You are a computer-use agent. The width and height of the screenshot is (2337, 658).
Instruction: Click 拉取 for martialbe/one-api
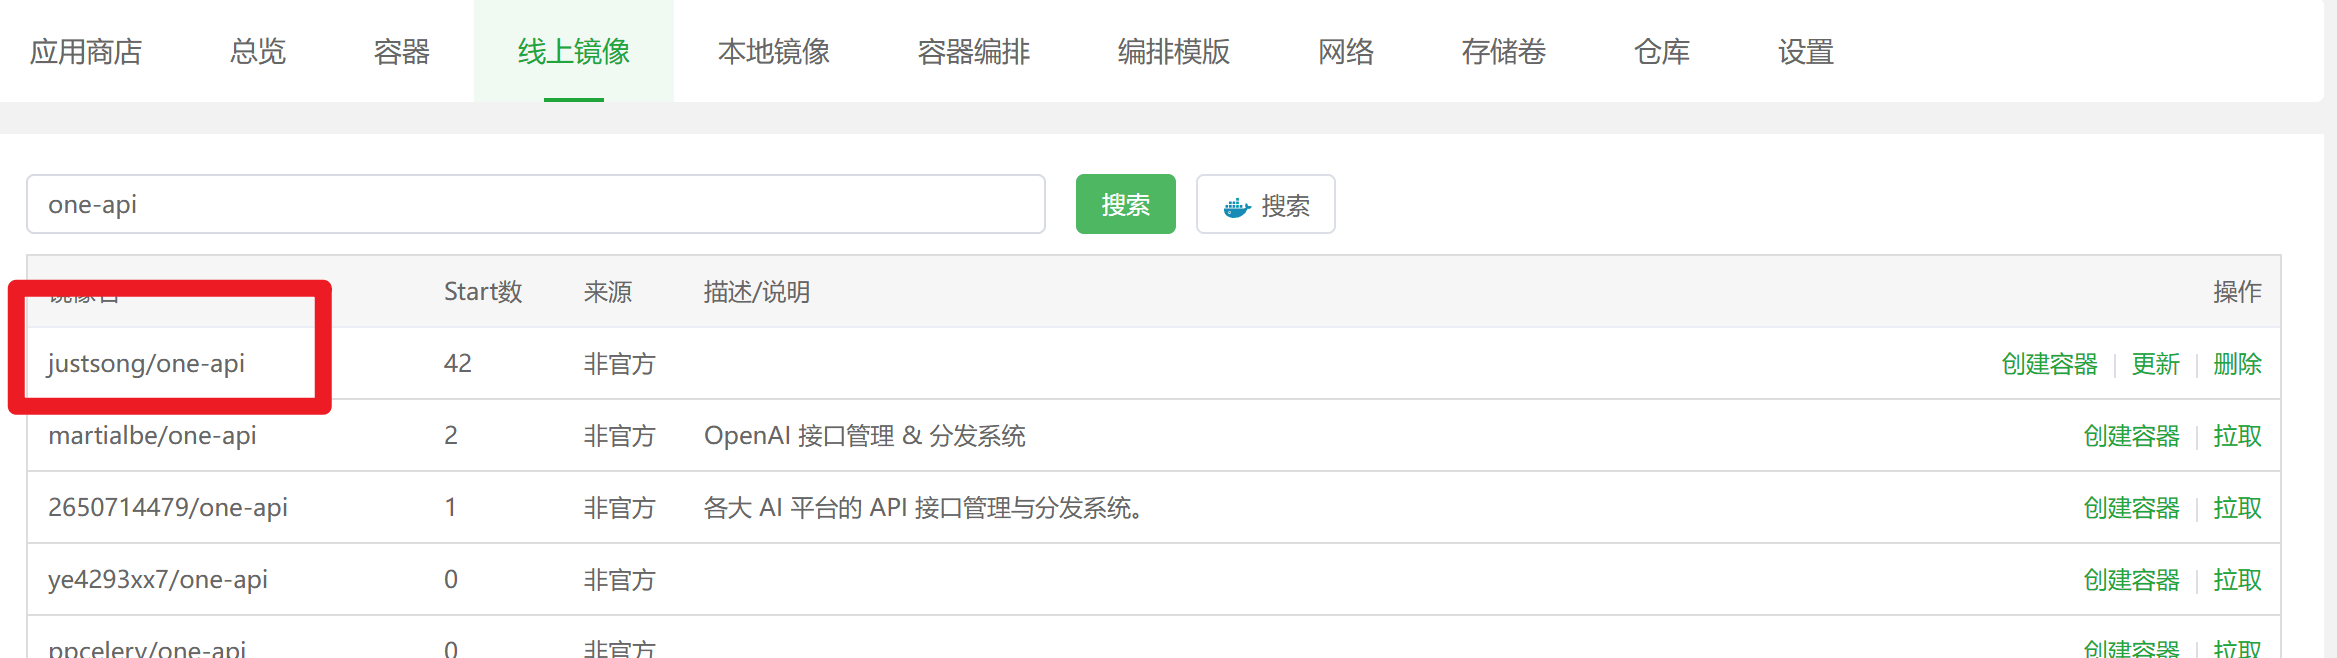2237,436
